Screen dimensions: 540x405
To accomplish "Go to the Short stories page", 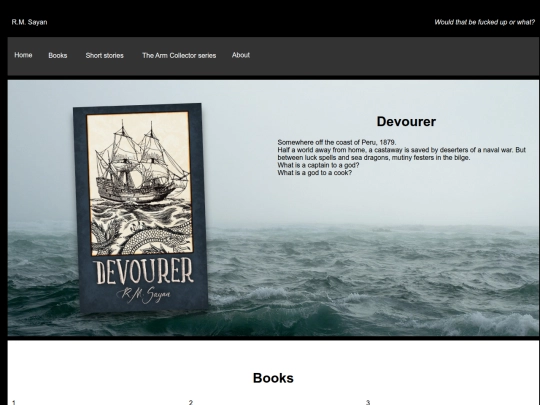I will 104,55.
